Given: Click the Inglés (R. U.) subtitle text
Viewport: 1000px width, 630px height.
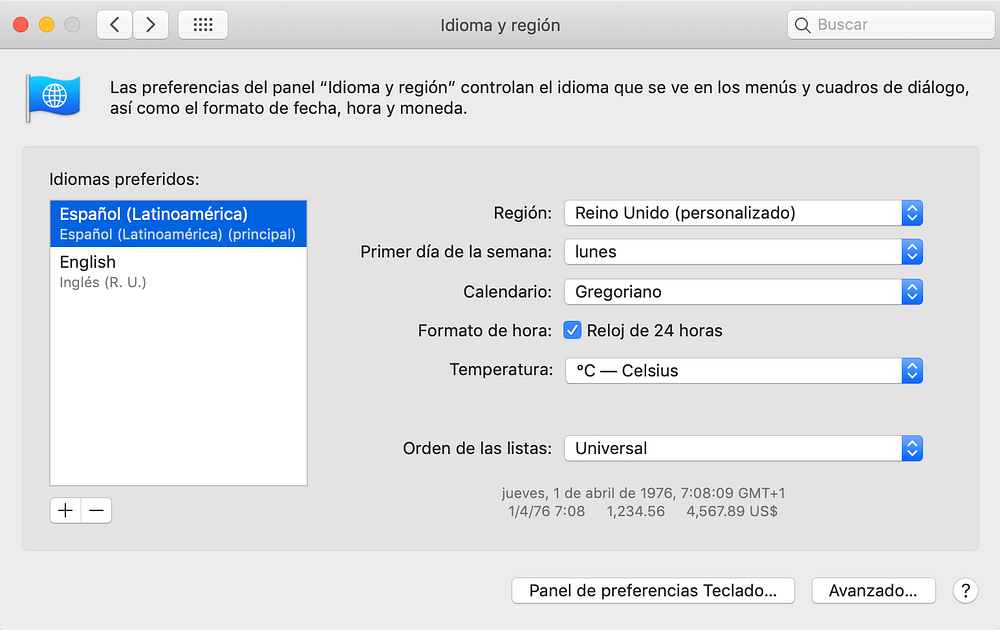Looking at the screenshot, I should click(x=103, y=282).
